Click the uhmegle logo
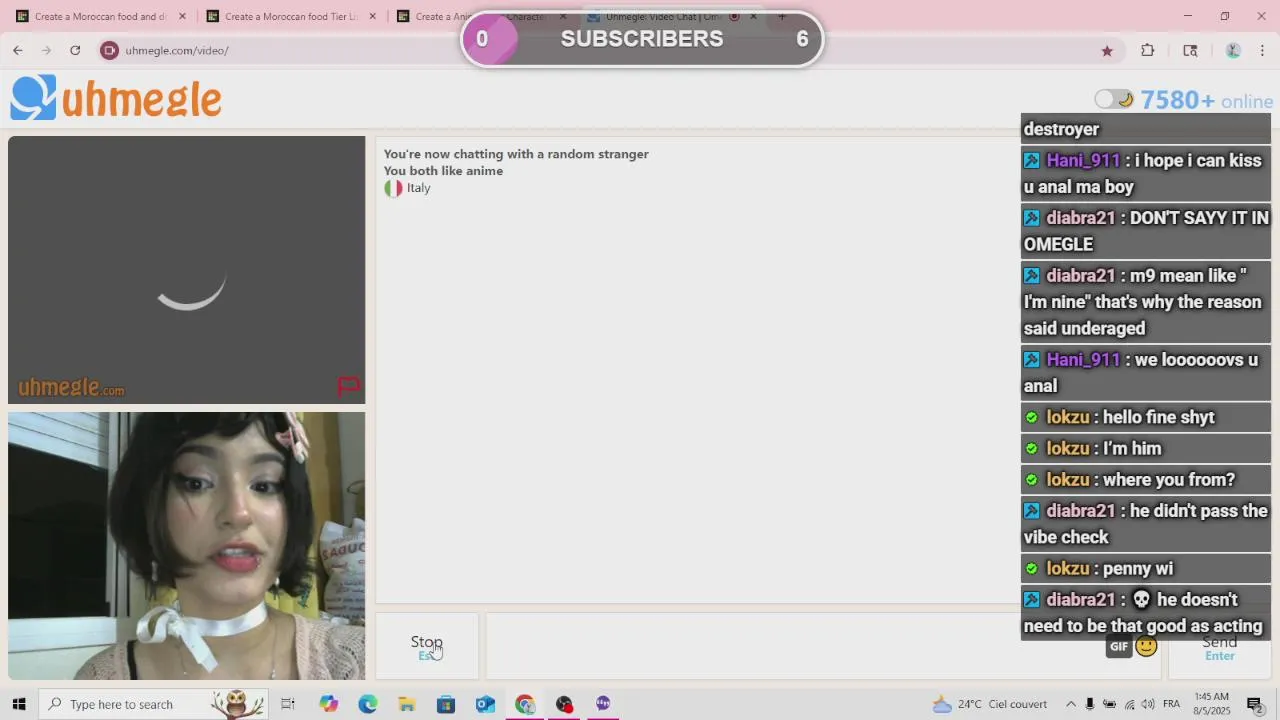The image size is (1280, 720). click(x=116, y=98)
